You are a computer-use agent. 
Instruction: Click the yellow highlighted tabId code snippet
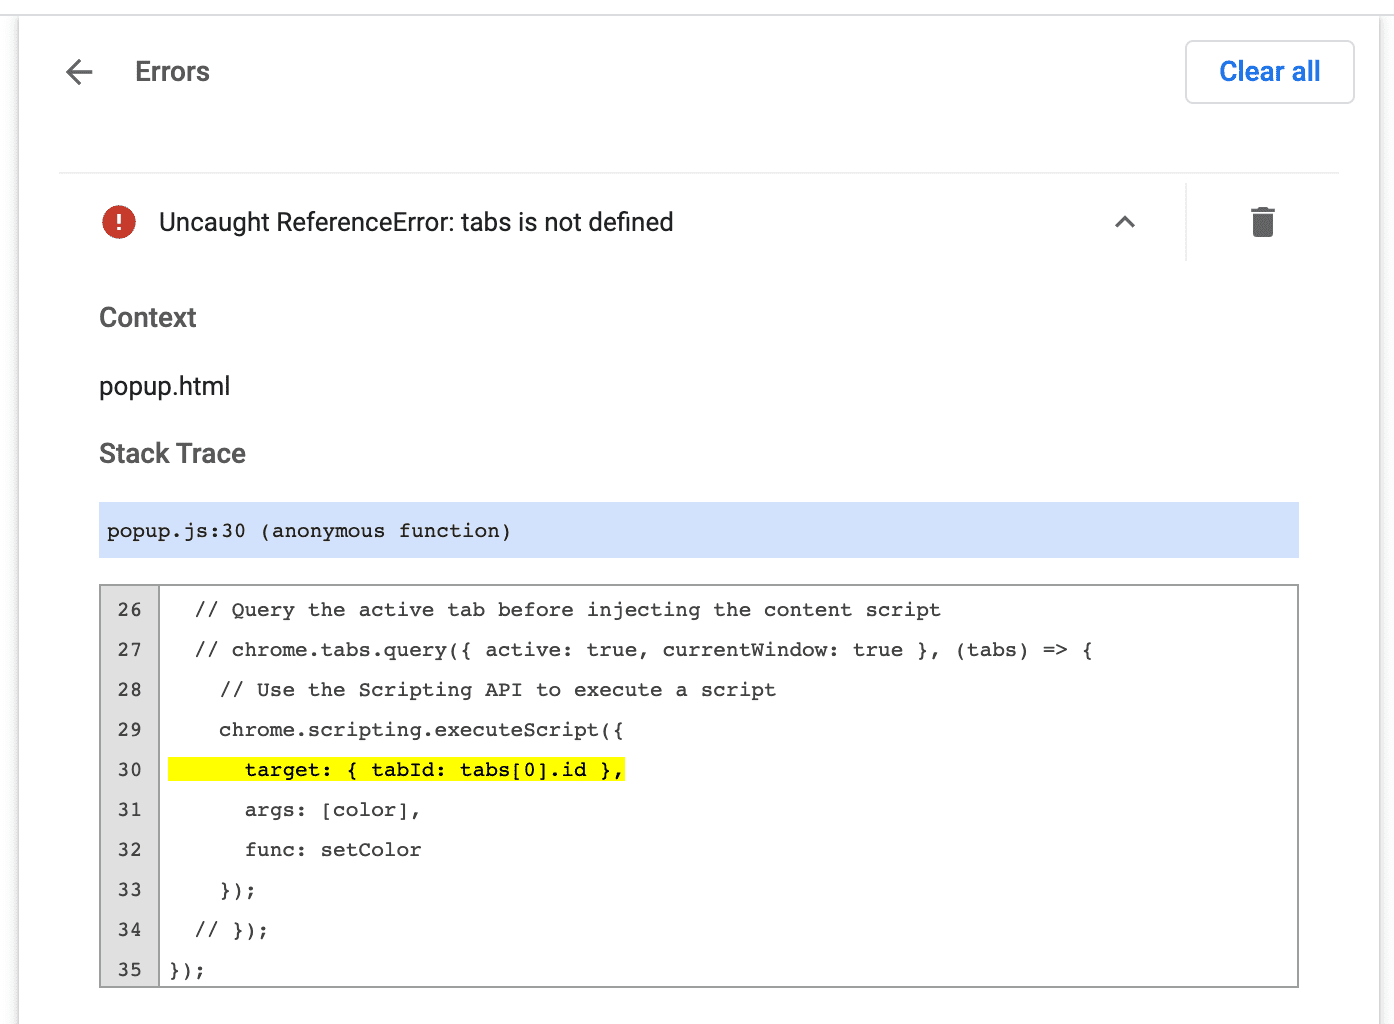tap(396, 769)
